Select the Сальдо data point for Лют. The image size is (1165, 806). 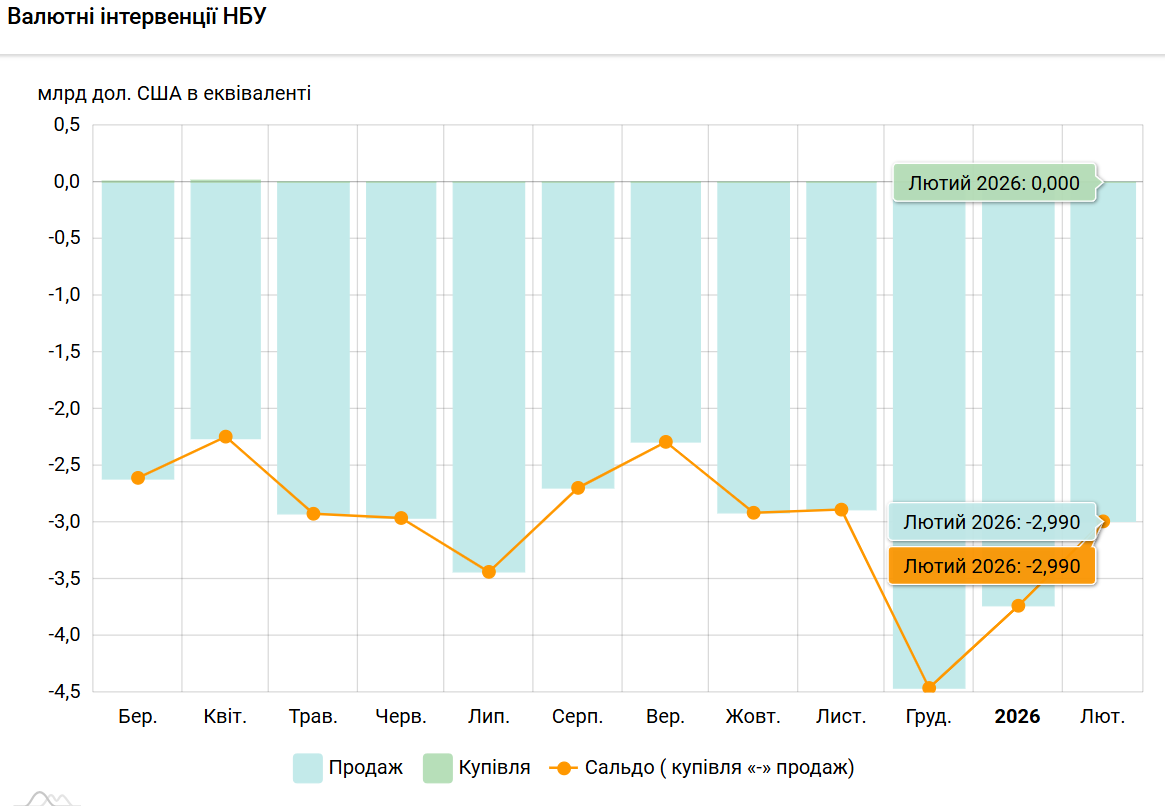(x=1103, y=521)
